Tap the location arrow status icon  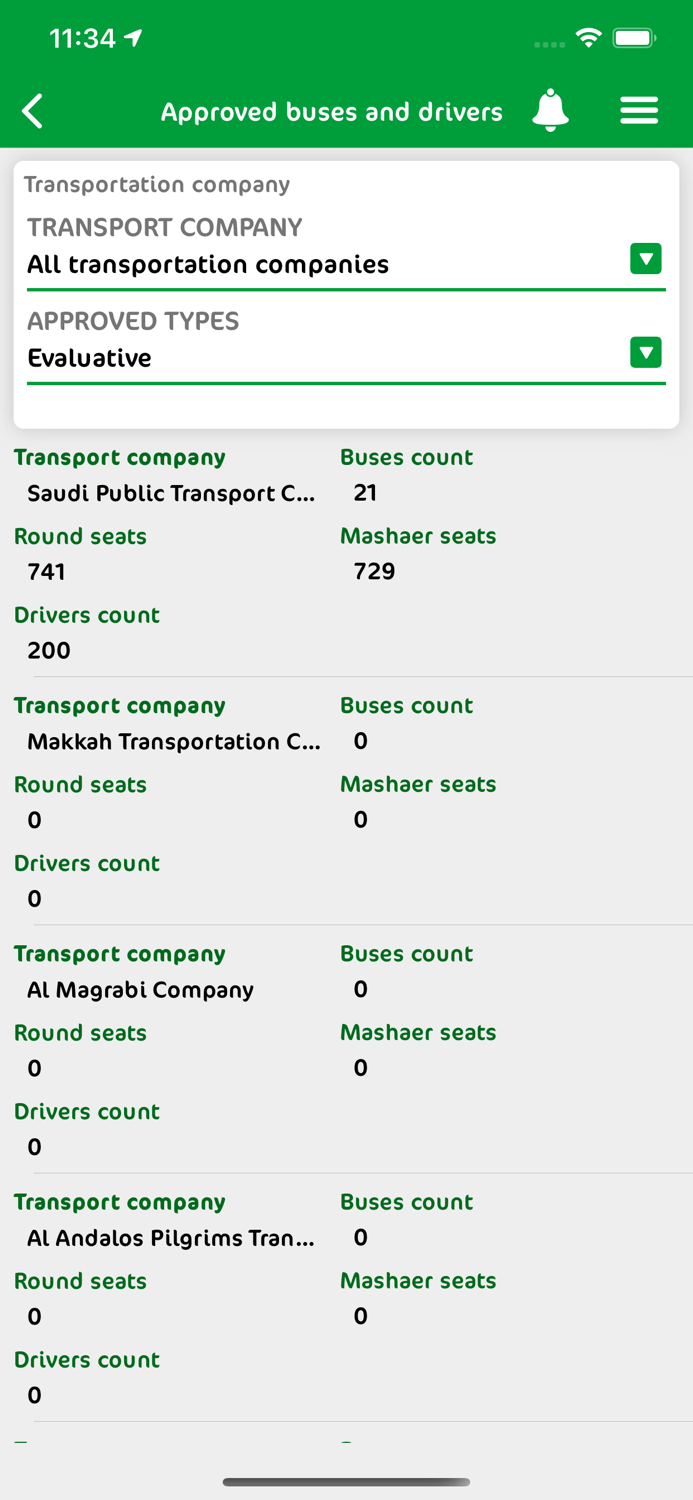134,38
